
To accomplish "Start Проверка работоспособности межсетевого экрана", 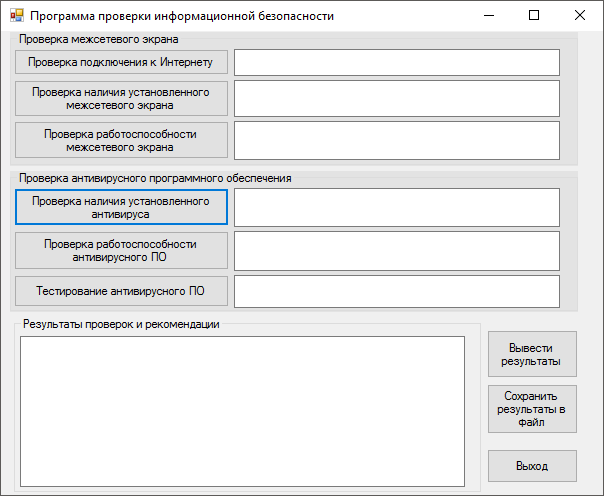I will 121,140.
